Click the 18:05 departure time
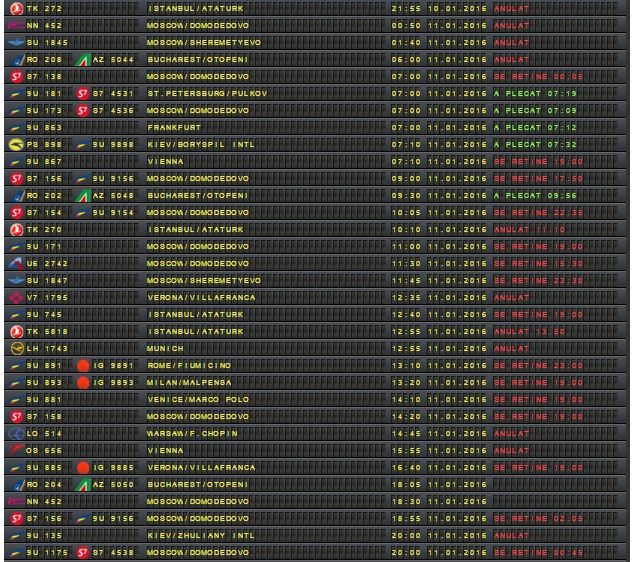This screenshot has height=562, width=633. pyautogui.click(x=406, y=484)
